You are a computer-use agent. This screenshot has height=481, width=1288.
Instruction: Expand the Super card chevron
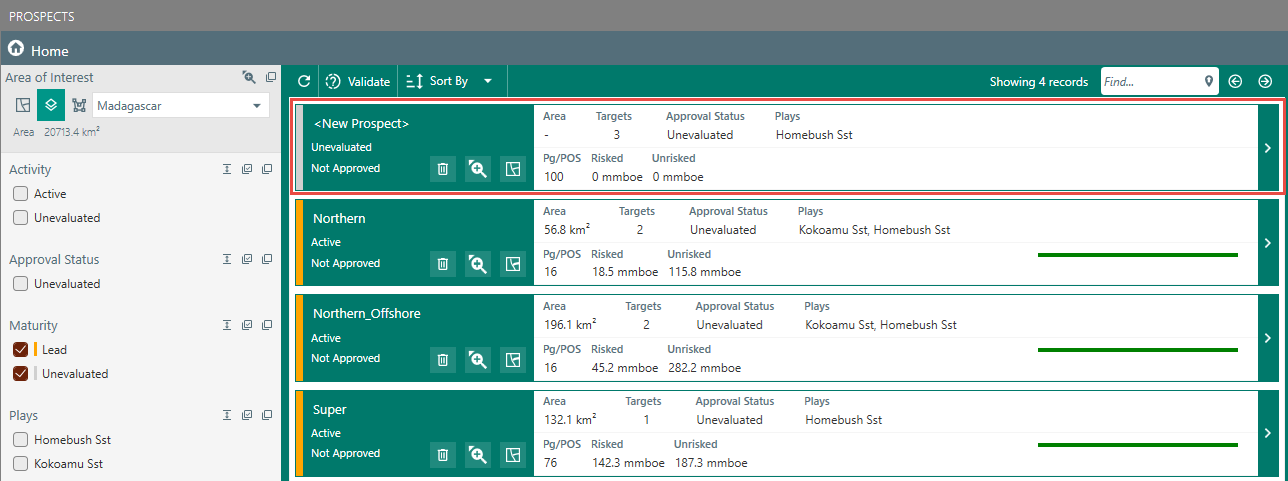click(1268, 433)
